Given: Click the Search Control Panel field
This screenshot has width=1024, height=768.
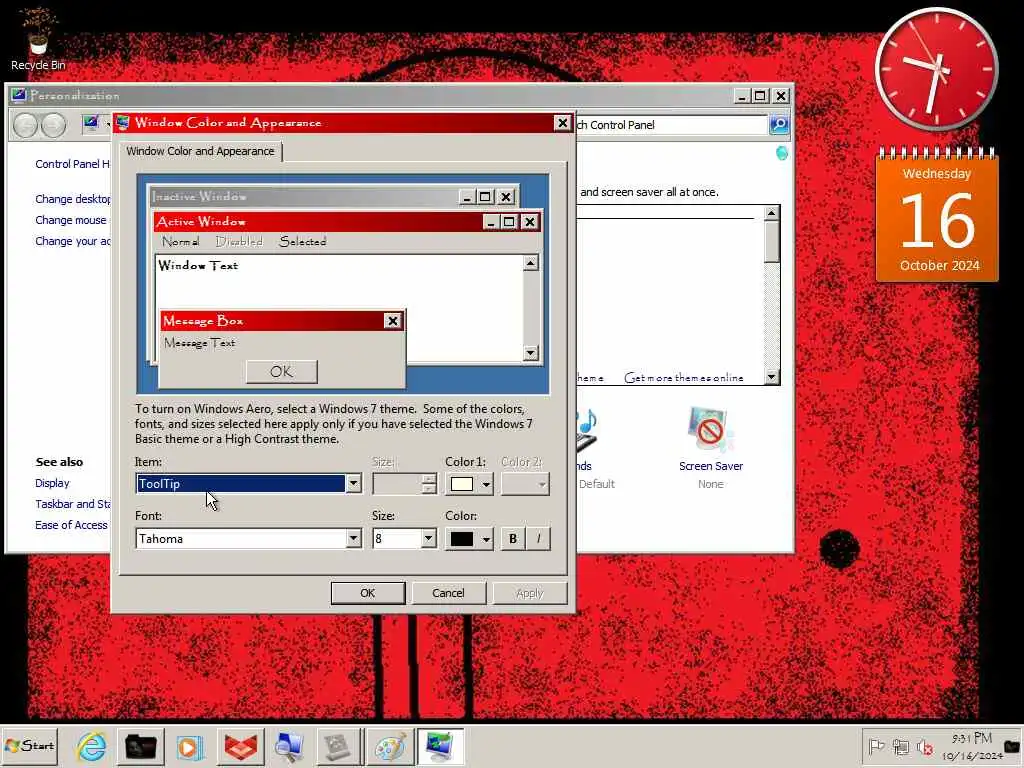Looking at the screenshot, I should 671,125.
